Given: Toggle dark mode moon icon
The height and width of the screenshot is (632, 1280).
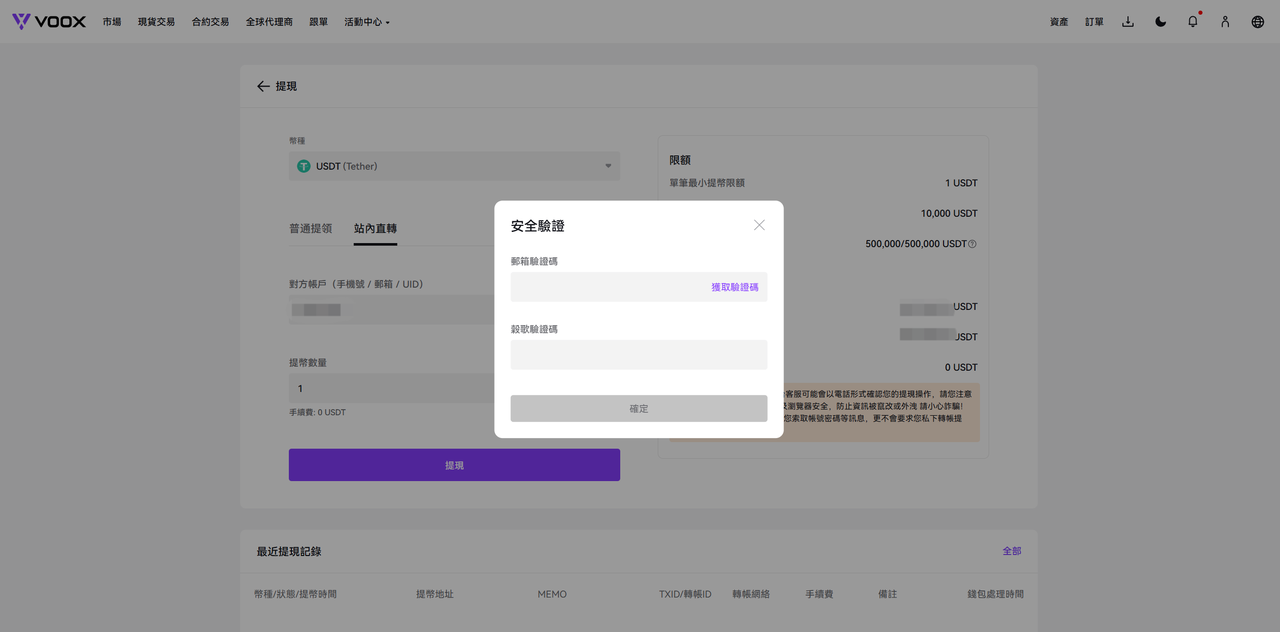Looking at the screenshot, I should click(x=1160, y=21).
